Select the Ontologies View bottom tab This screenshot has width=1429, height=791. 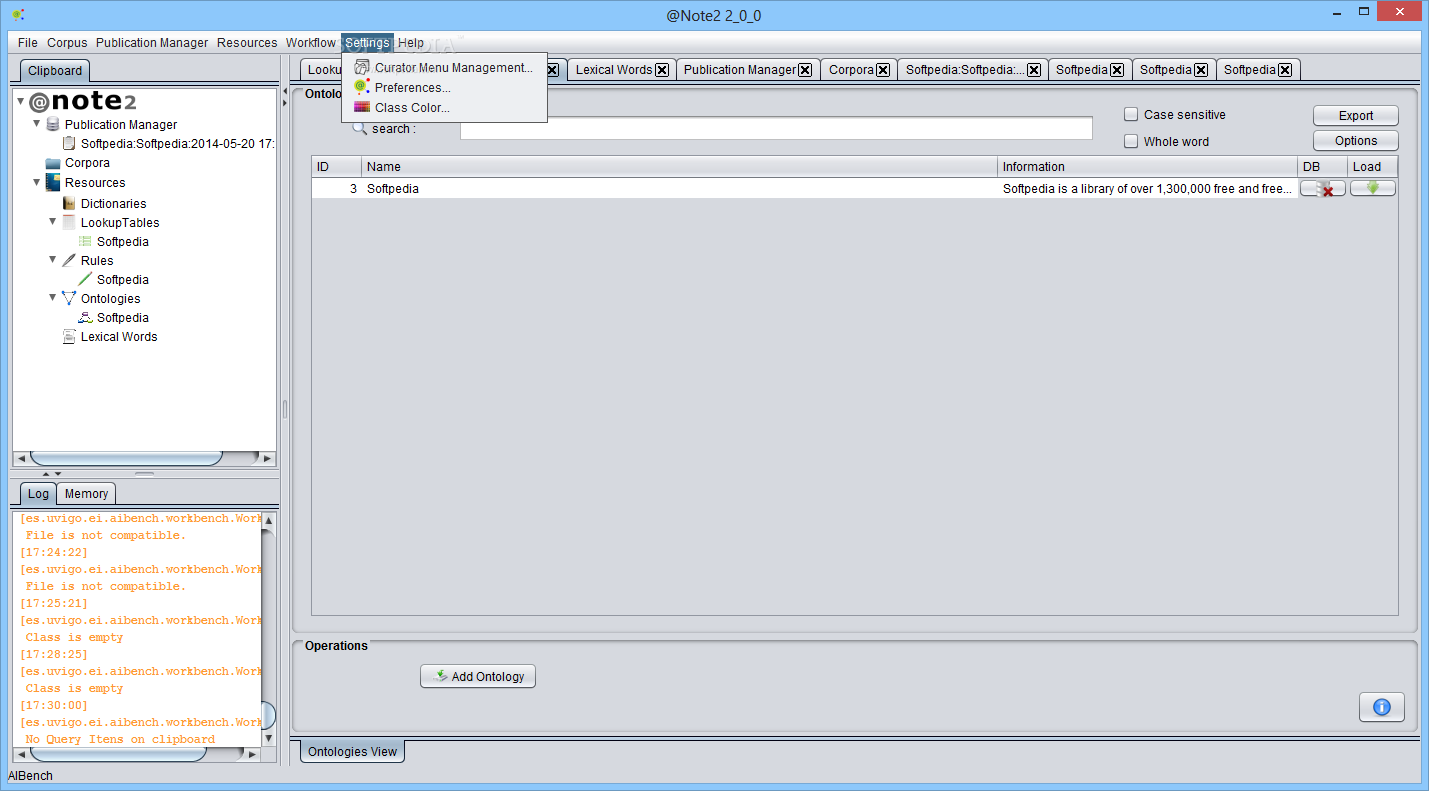[x=352, y=751]
